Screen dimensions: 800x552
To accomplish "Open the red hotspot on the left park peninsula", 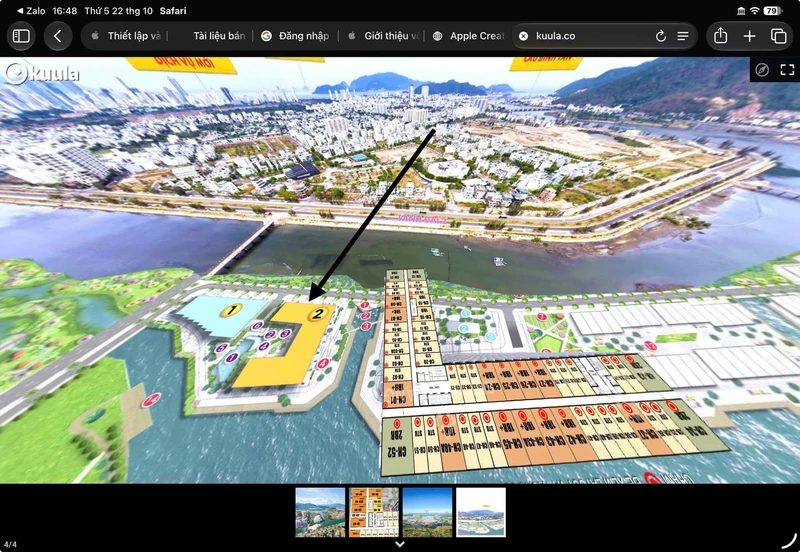I will 151,400.
